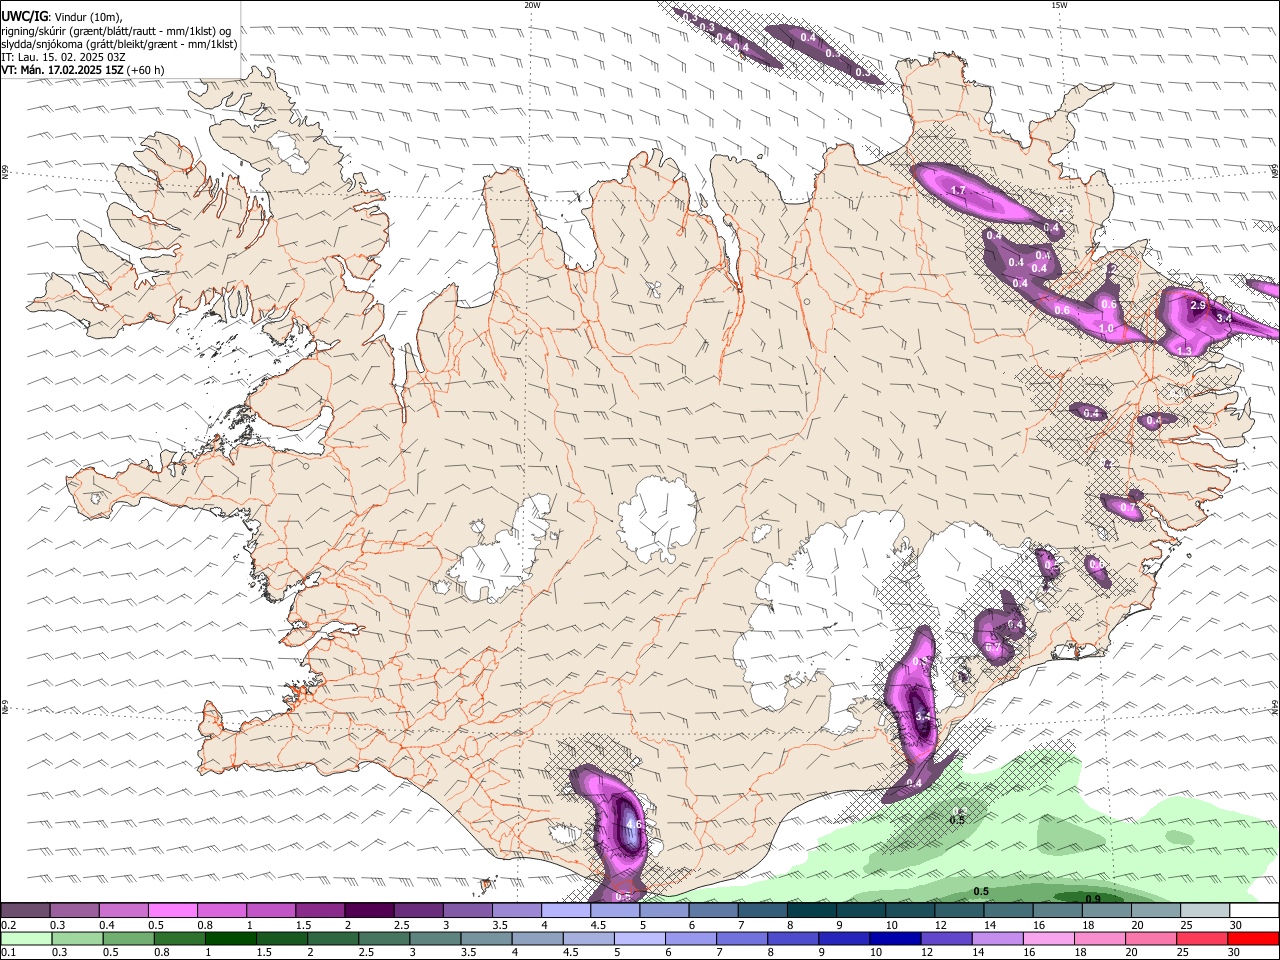
Task: Select the '2.9' precipitation value on the east coast
Action: click(1198, 305)
